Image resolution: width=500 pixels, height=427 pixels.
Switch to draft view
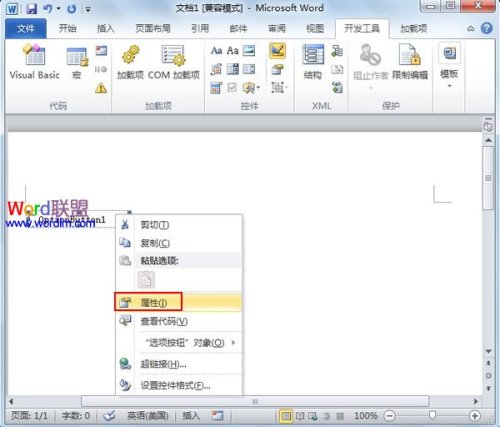[x=340, y=416]
